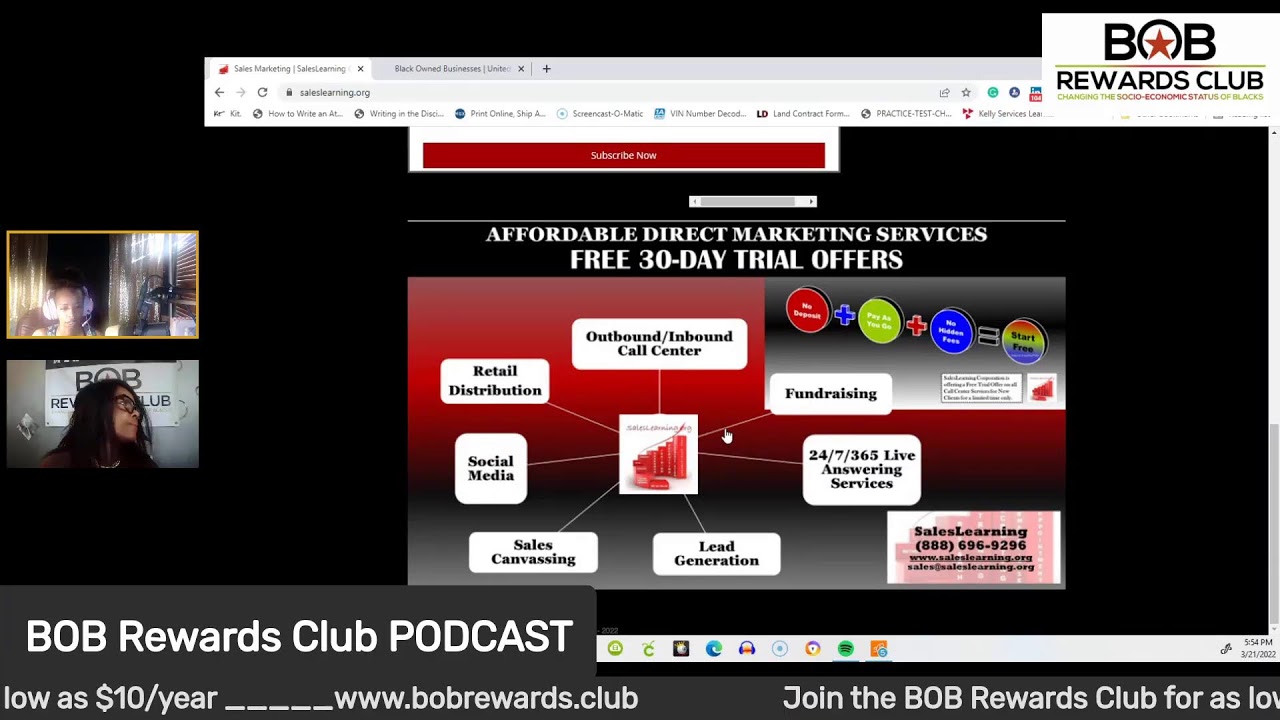Open the Grammarly extension icon

tap(993, 92)
